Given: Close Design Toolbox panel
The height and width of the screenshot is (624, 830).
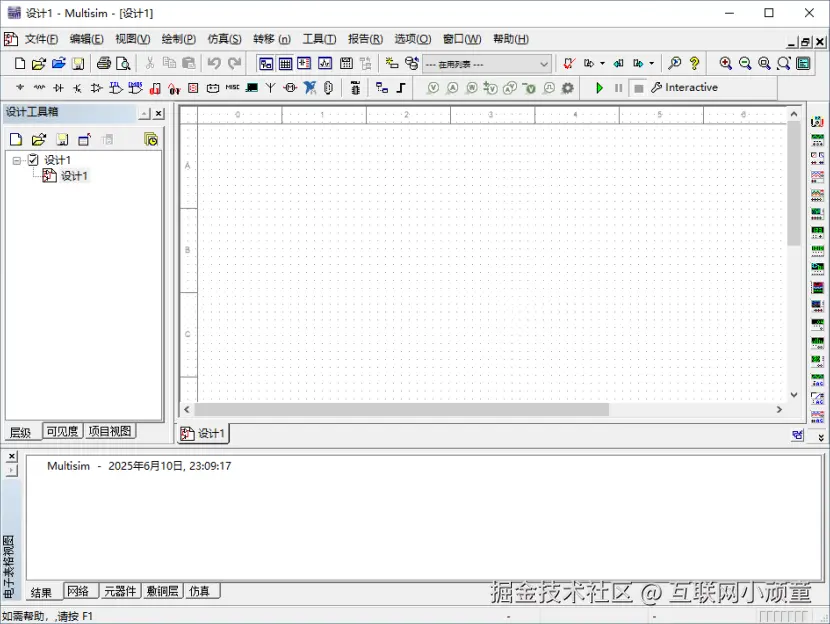Looking at the screenshot, I should tap(158, 113).
